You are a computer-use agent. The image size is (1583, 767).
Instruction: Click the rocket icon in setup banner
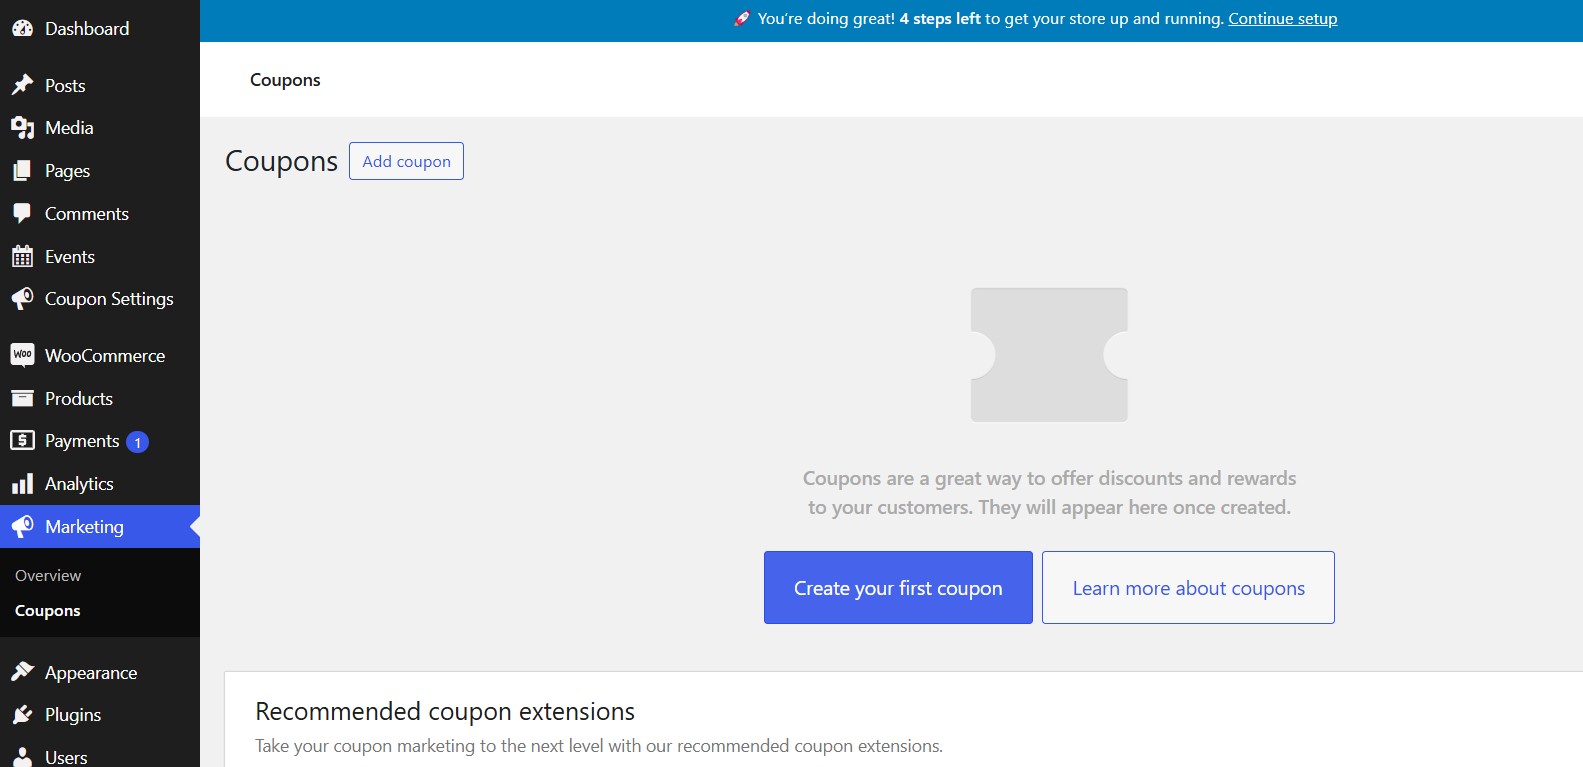tap(741, 18)
